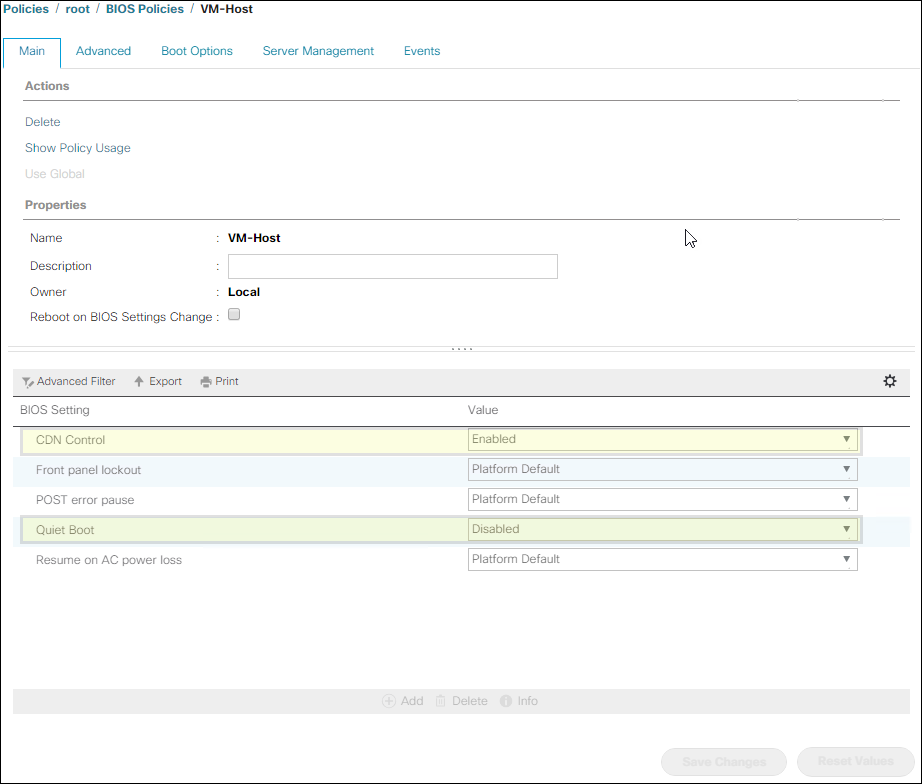
Task: Open the CDN Control value dropdown
Action: pyautogui.click(x=663, y=439)
